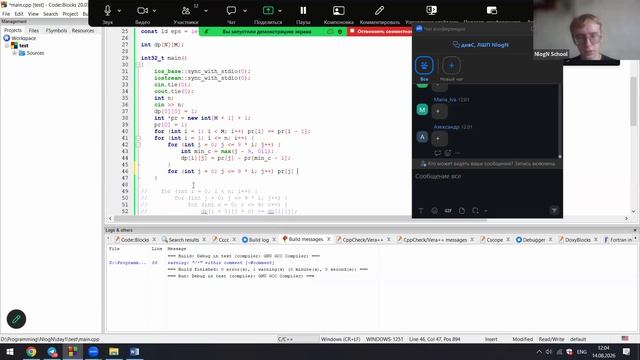Image resolution: width=640 pixels, height=360 pixels.
Task: Expand the Sources folder node
Action: [15, 53]
